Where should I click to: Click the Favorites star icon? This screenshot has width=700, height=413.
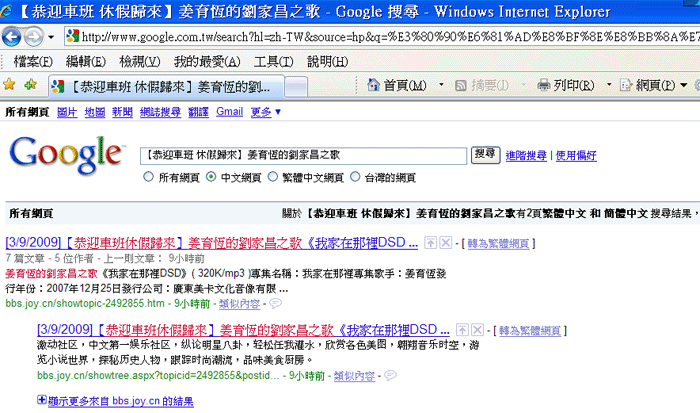point(9,84)
